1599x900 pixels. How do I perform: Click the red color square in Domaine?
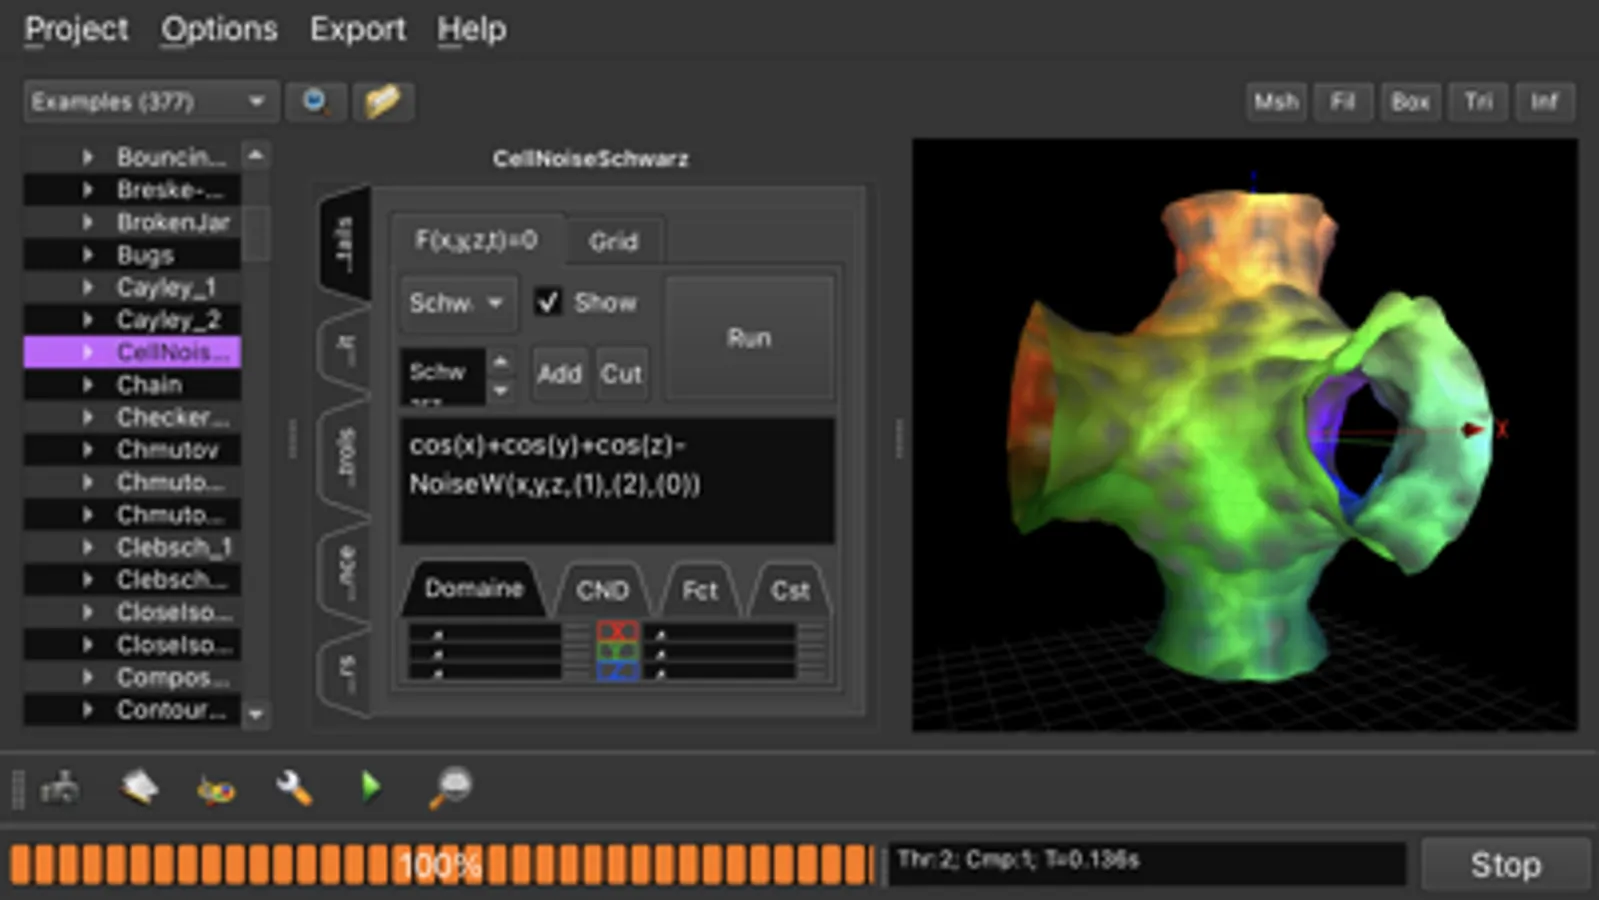tap(618, 631)
